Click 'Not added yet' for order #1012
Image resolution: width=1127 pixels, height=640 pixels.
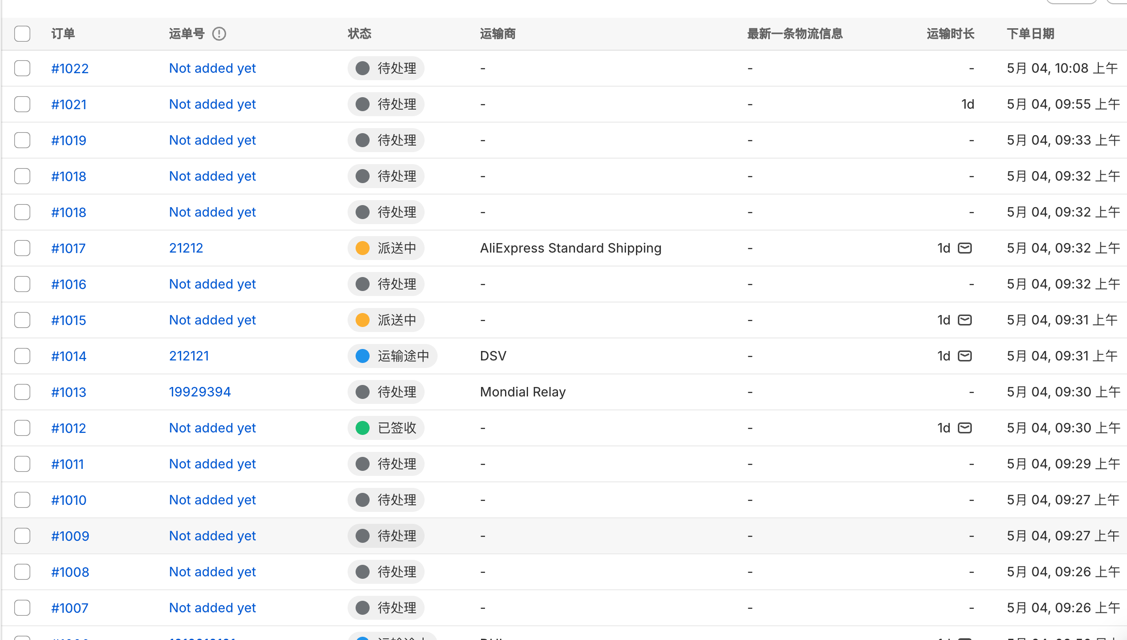(x=212, y=428)
